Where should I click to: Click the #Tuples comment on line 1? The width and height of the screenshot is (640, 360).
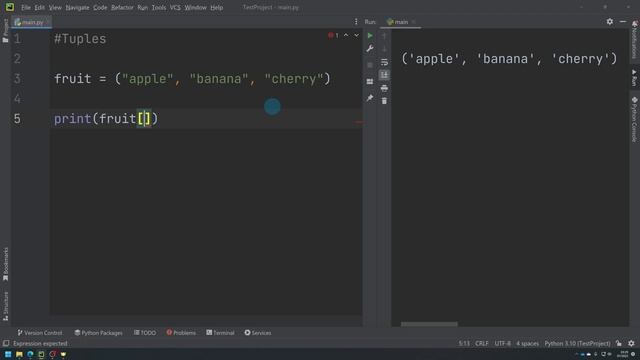[x=80, y=39]
